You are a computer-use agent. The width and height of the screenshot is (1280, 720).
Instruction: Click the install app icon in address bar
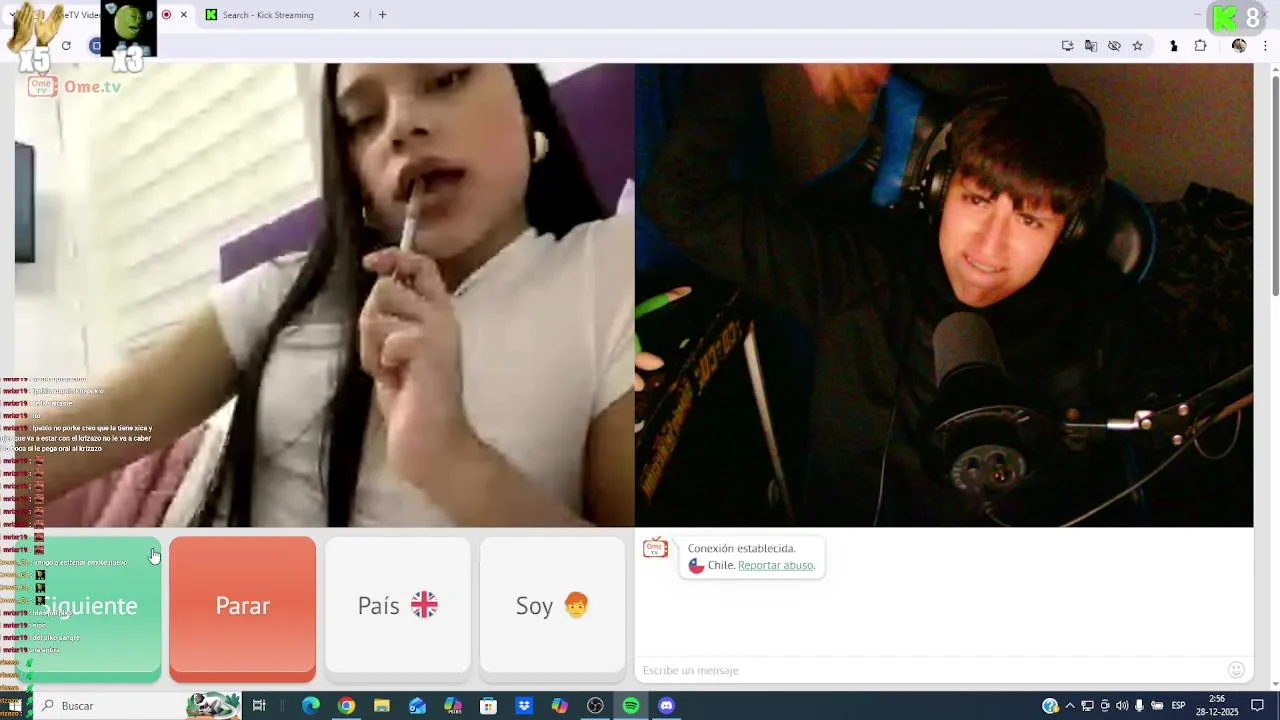tap(1068, 46)
